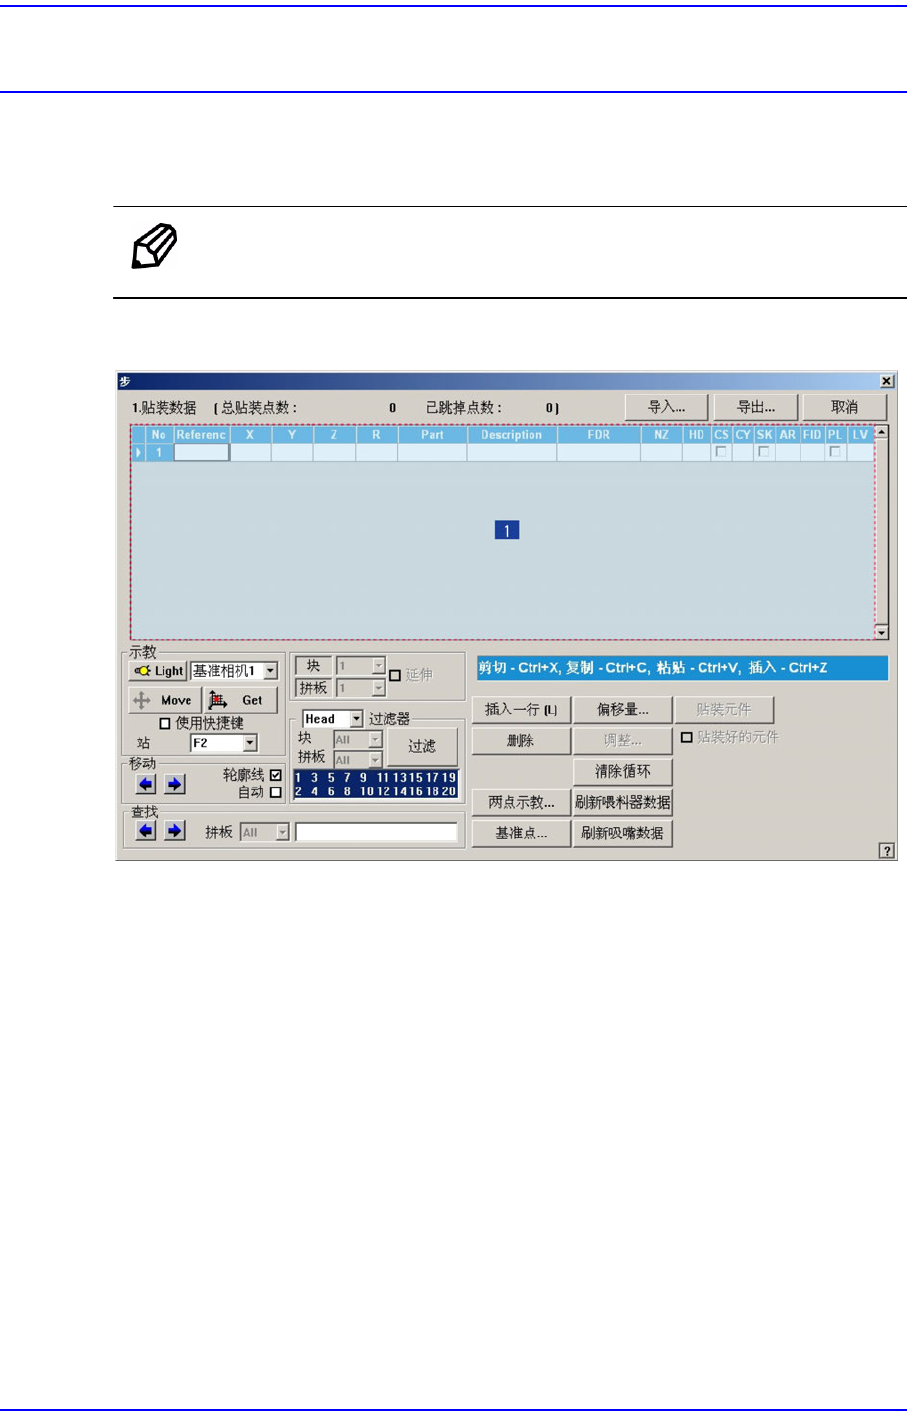
Task: Click the Part column header
Action: point(432,435)
